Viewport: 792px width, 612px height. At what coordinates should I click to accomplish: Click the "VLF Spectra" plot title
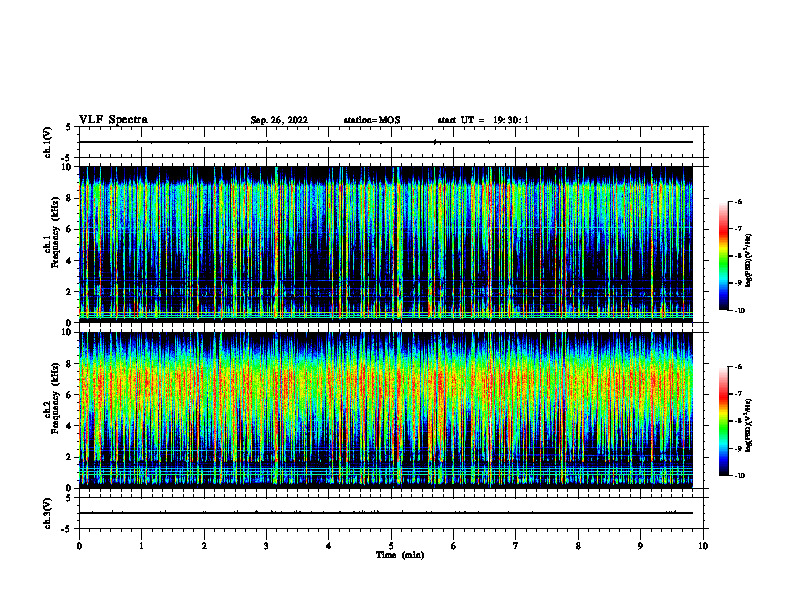(x=113, y=120)
